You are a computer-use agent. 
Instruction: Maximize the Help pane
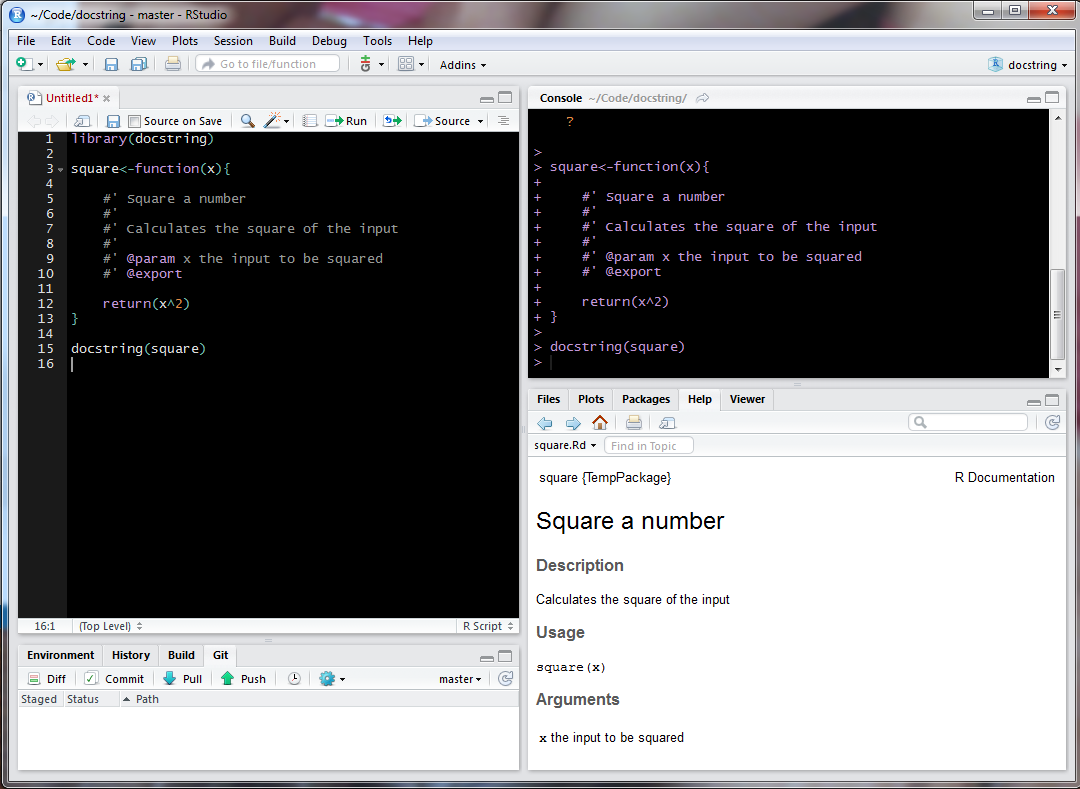click(x=1052, y=400)
